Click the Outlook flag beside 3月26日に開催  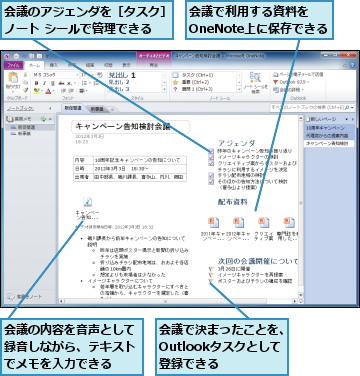click(210, 269)
